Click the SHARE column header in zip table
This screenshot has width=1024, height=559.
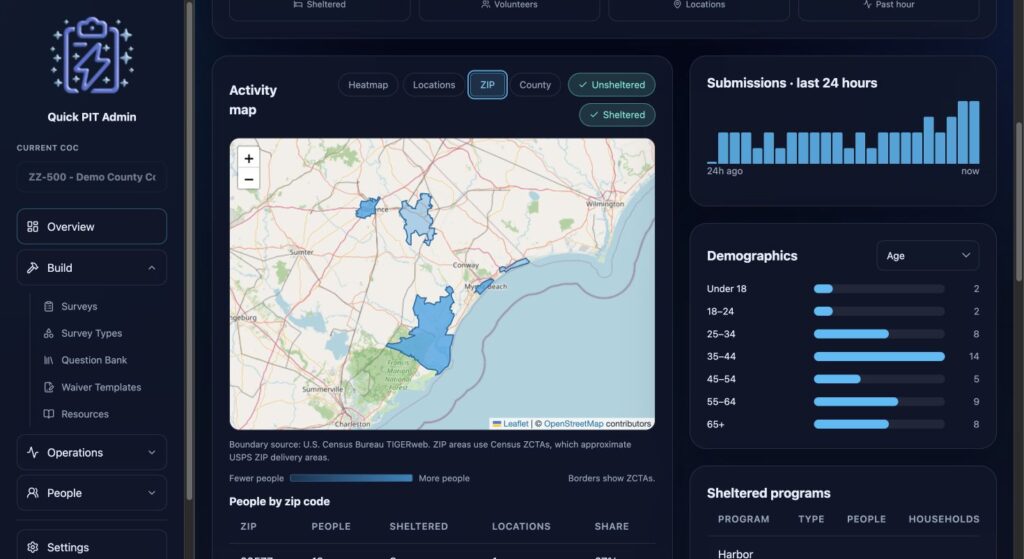[x=612, y=526]
